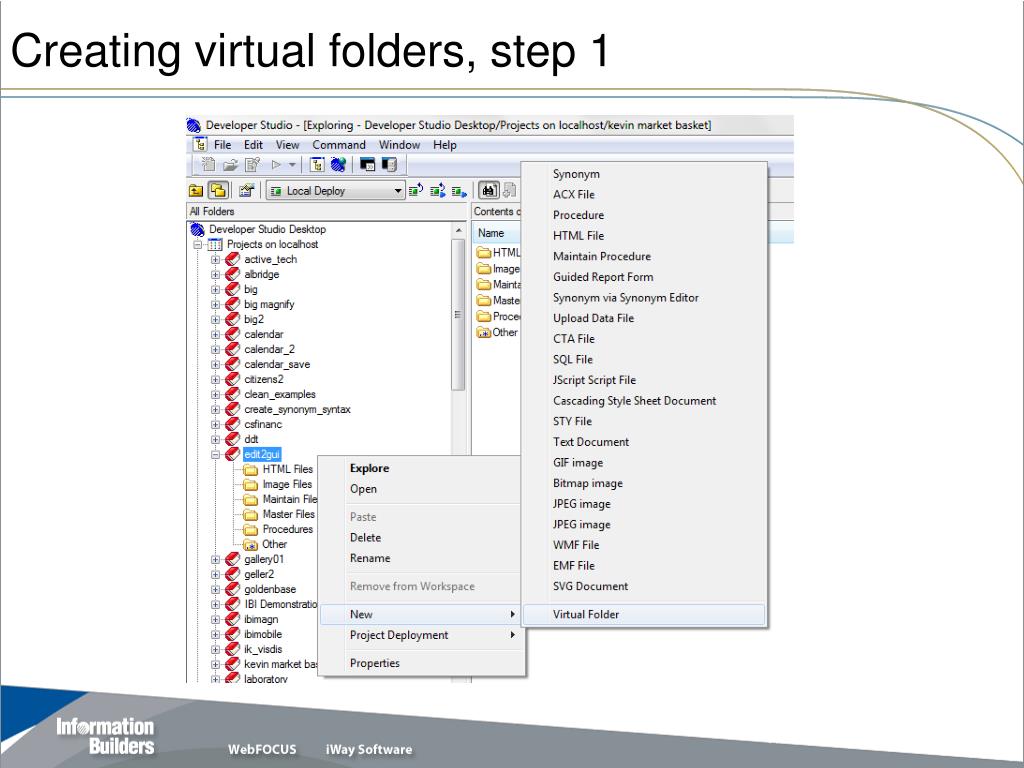Open the Run dropdown arrow beside play
The height and width of the screenshot is (768, 1024).
[292, 165]
